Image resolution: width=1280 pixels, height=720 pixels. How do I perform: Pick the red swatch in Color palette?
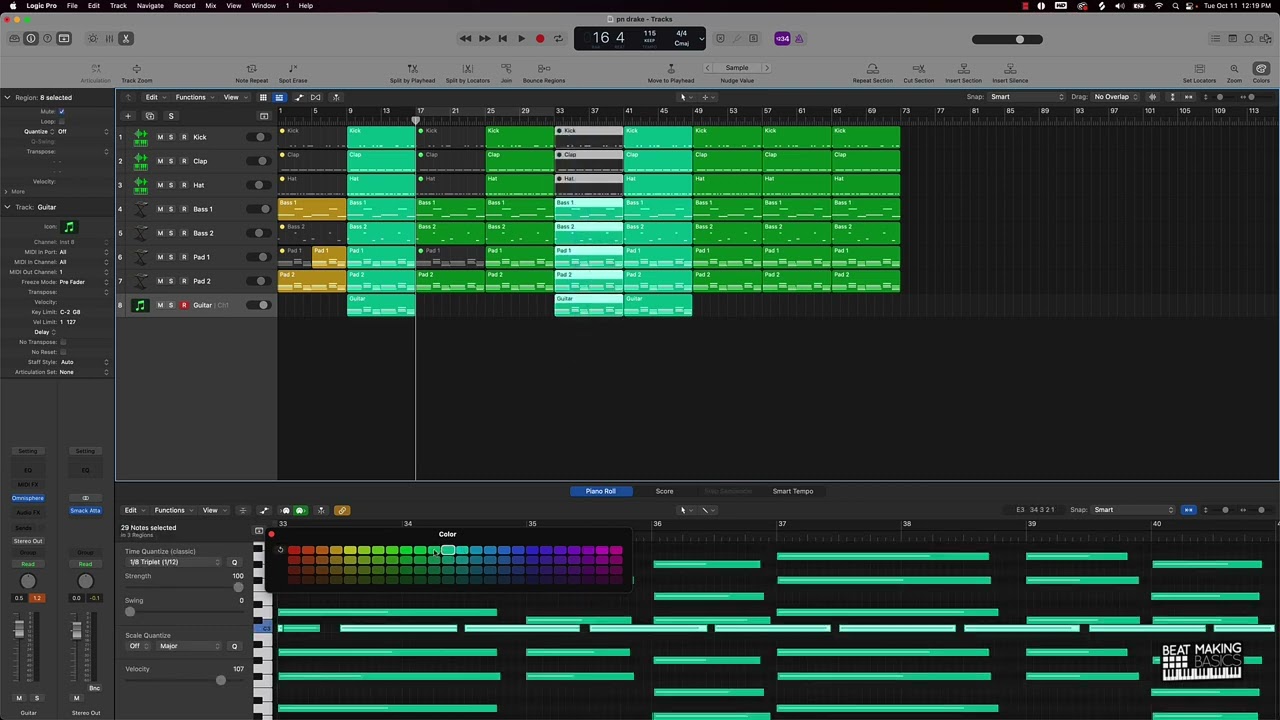[294, 550]
